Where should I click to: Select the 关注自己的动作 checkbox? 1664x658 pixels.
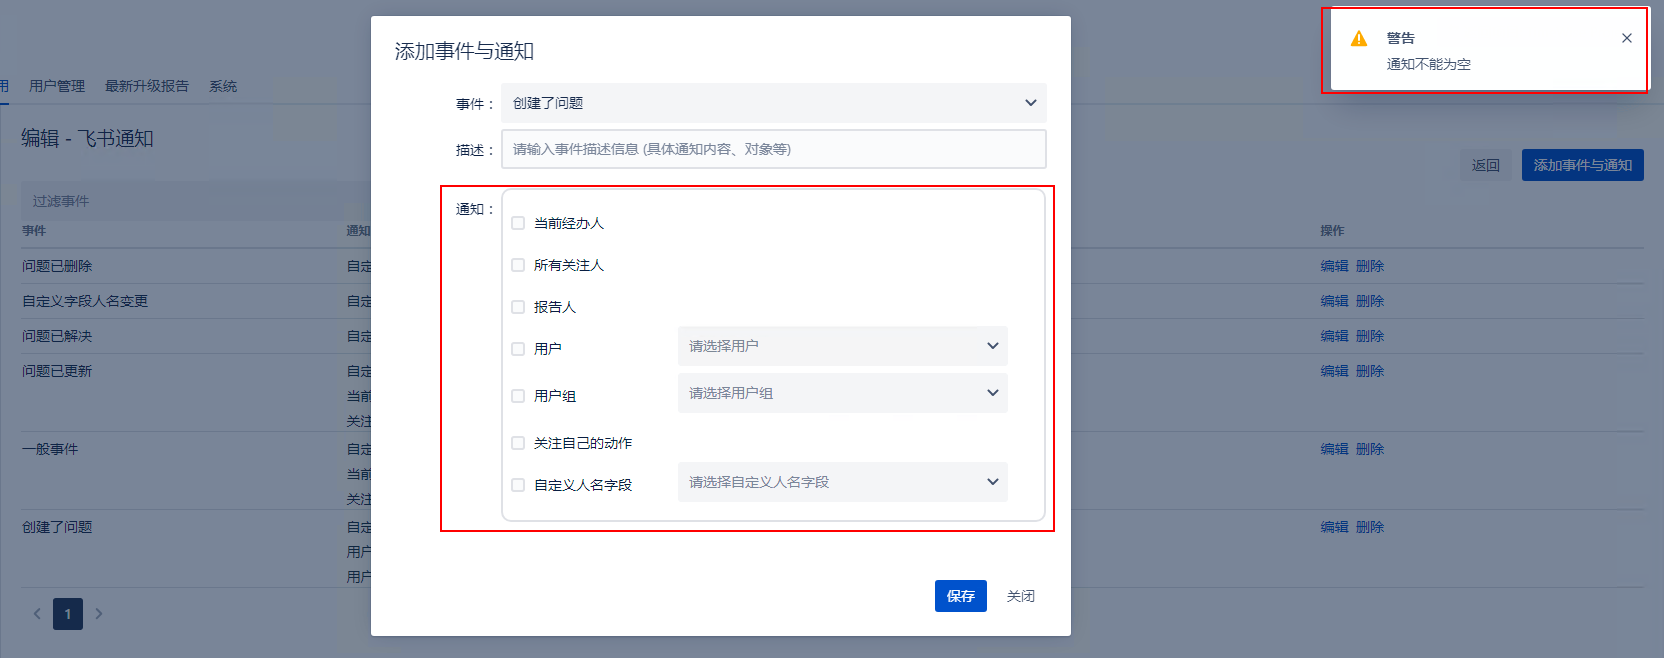tap(518, 443)
